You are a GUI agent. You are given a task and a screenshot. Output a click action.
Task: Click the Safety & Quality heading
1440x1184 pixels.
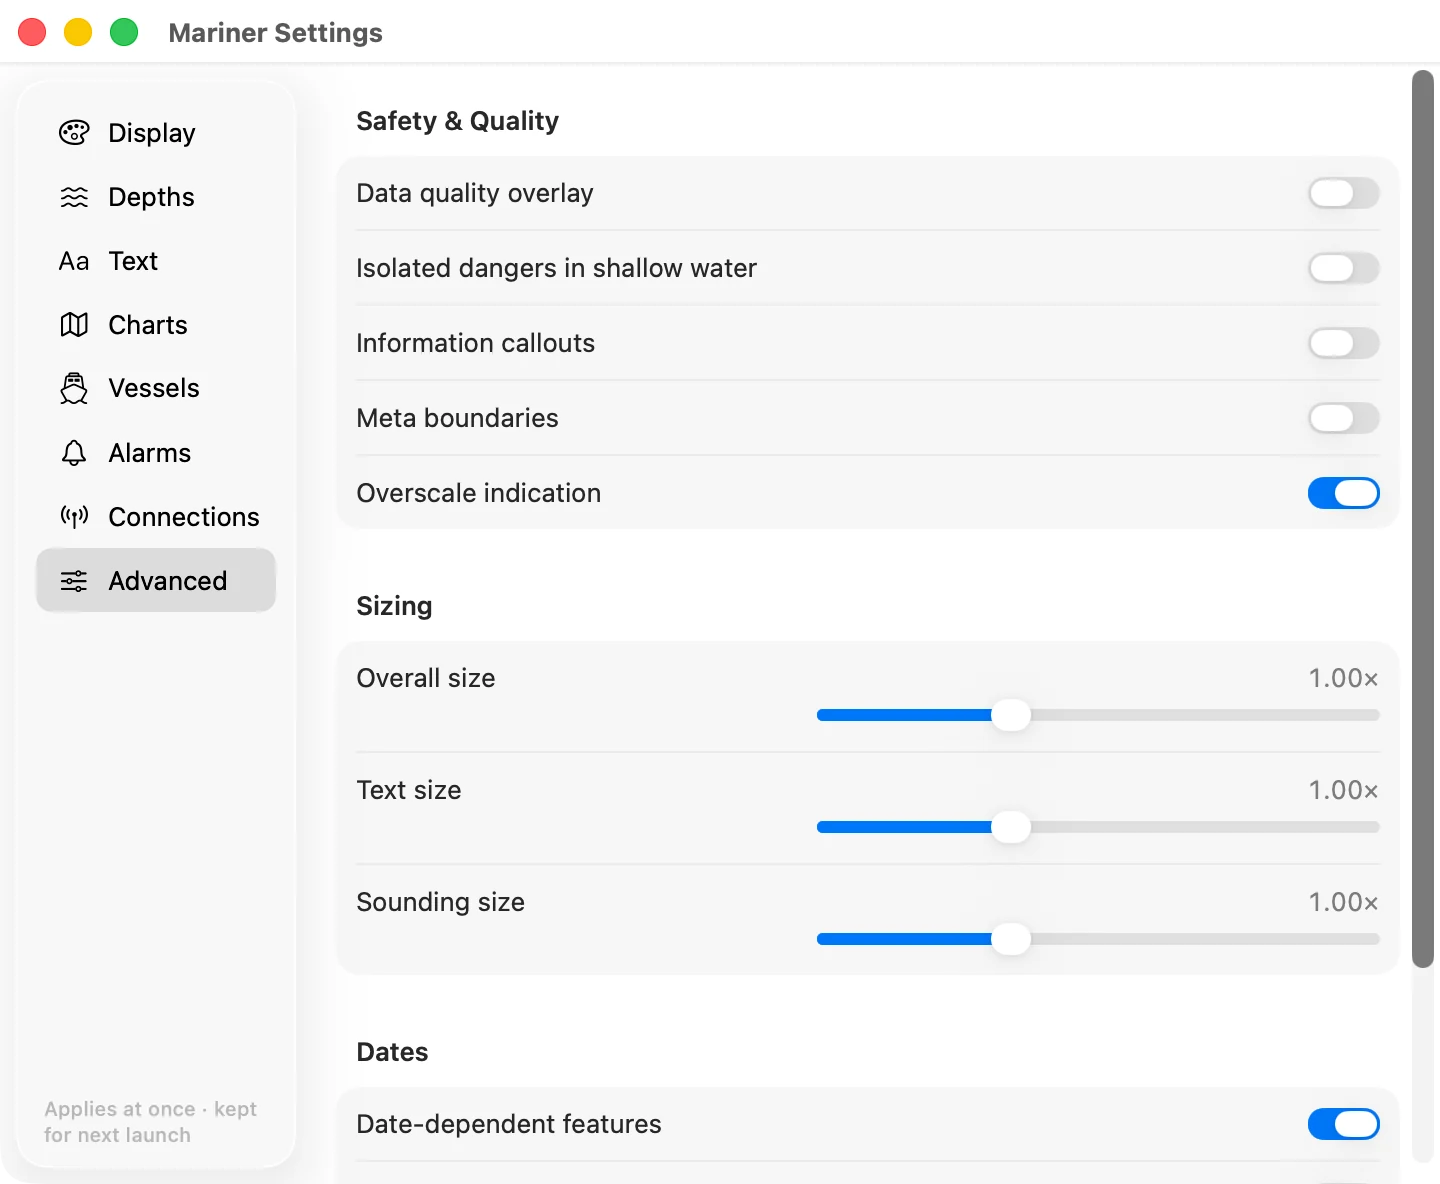tap(457, 121)
